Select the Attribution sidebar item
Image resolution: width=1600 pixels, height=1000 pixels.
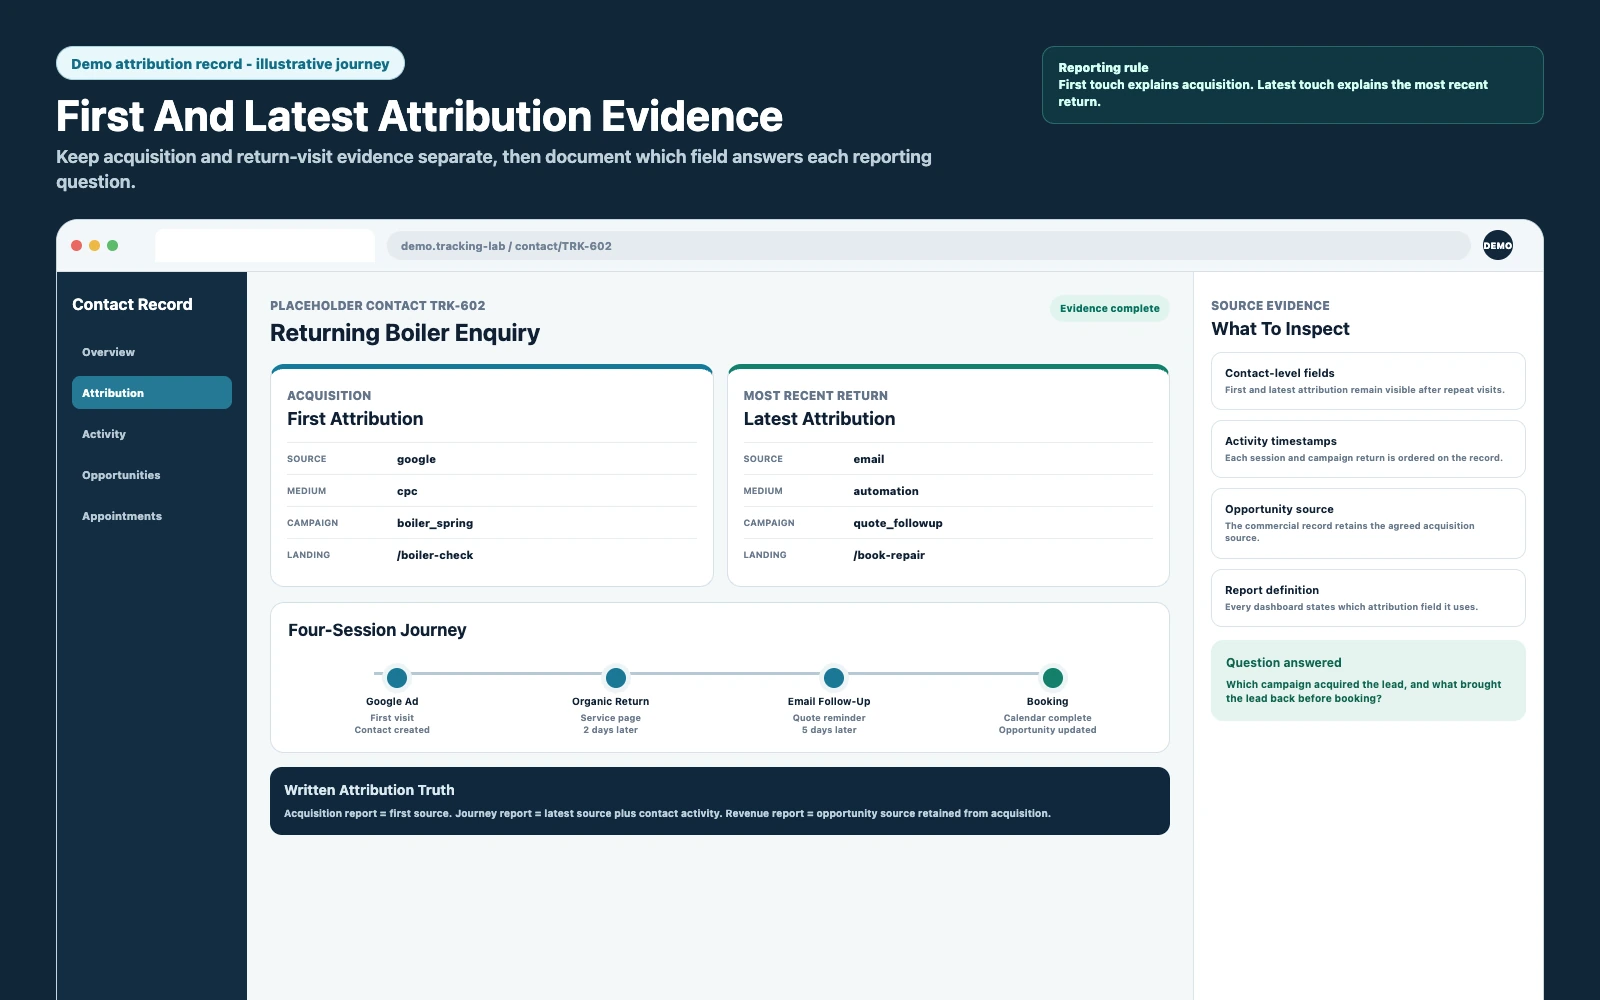pos(152,393)
